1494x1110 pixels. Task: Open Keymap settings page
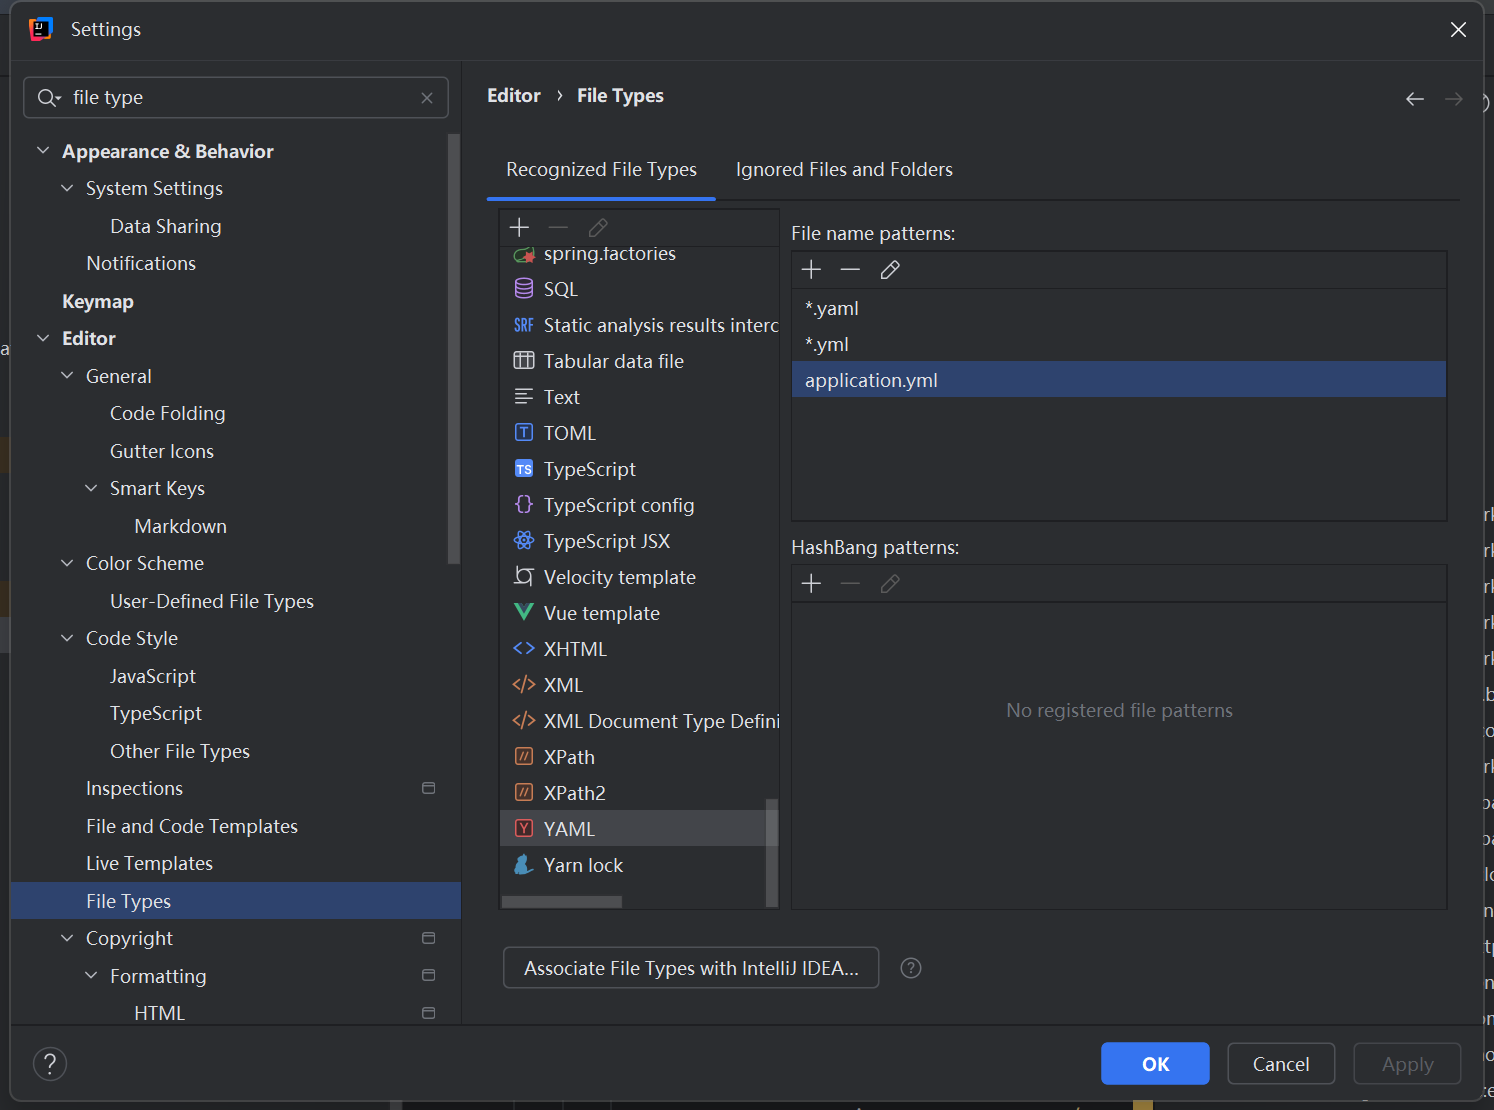coord(97,301)
